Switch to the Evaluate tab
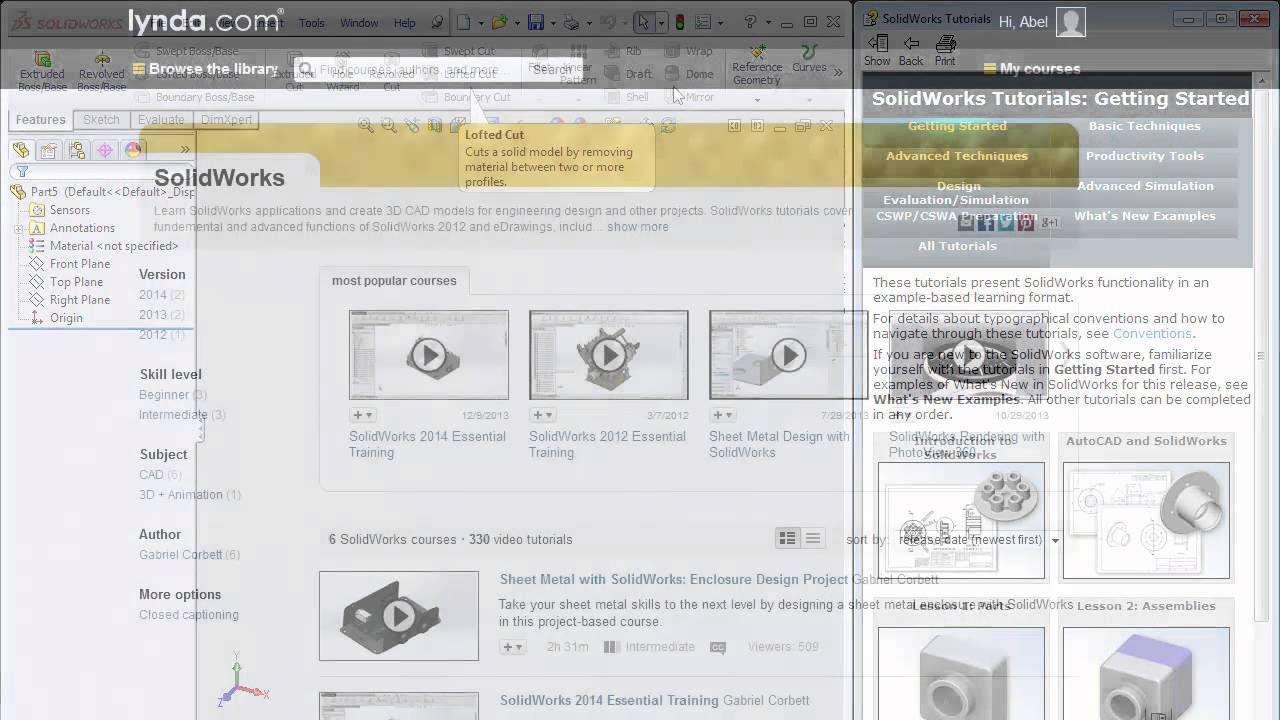 click(161, 120)
